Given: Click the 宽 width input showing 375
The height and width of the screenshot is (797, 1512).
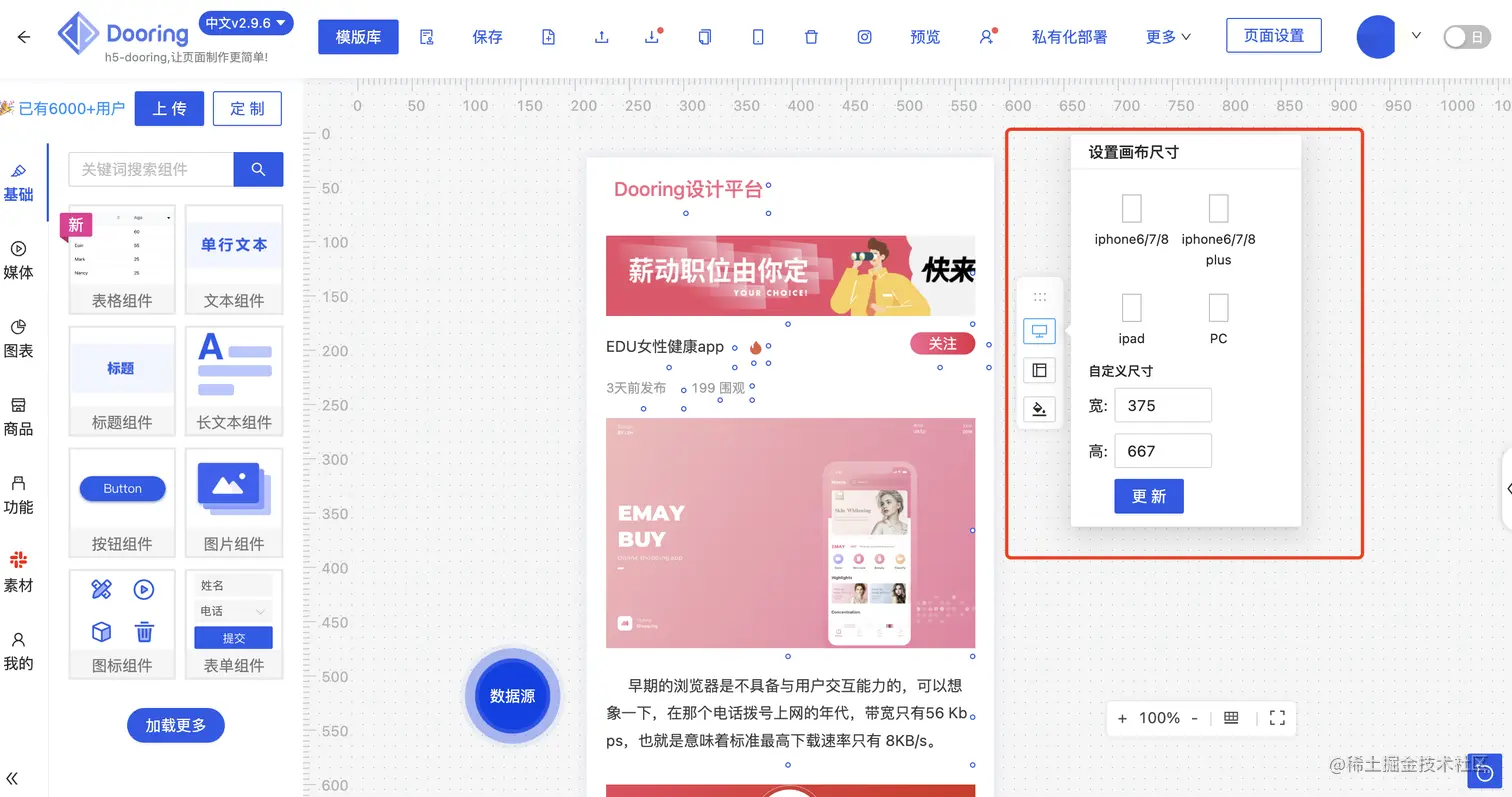Looking at the screenshot, I should click(1163, 405).
